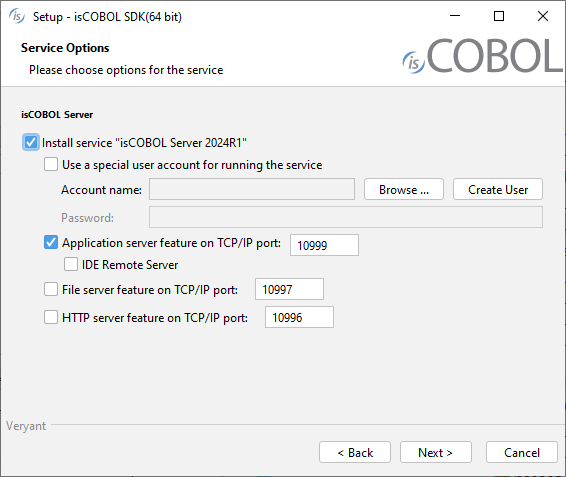Screen dimensions: 566x477
Task: Go to previous step with Back
Action: pos(355,452)
